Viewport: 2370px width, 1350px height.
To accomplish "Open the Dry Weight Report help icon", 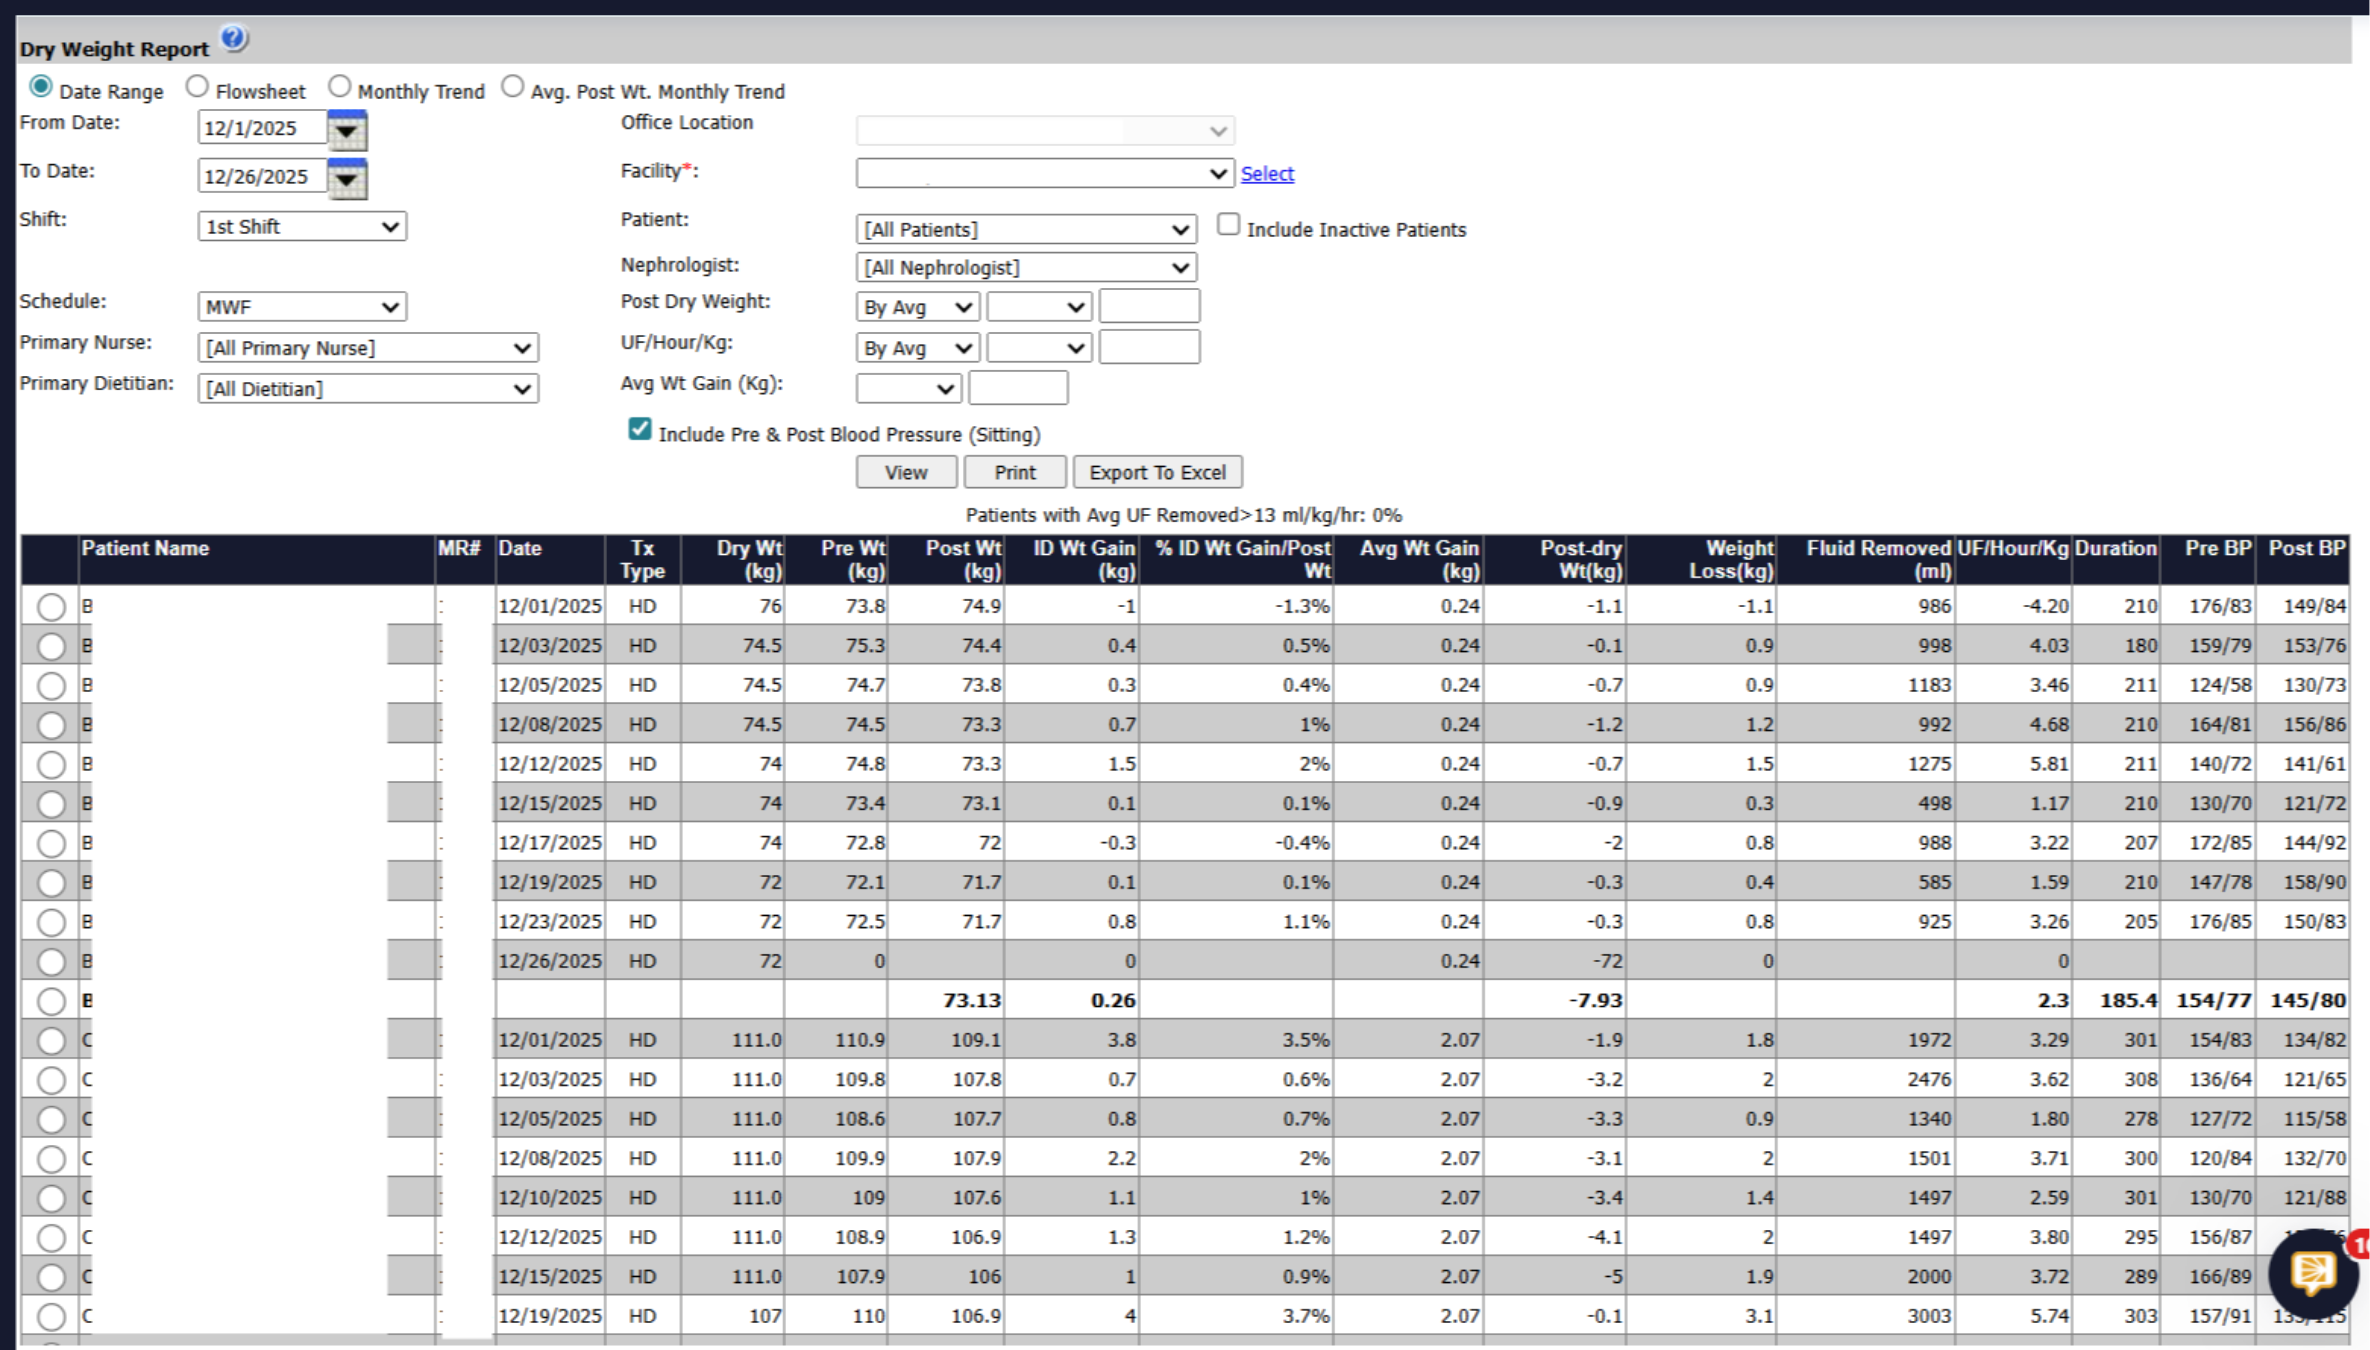I will tap(233, 39).
